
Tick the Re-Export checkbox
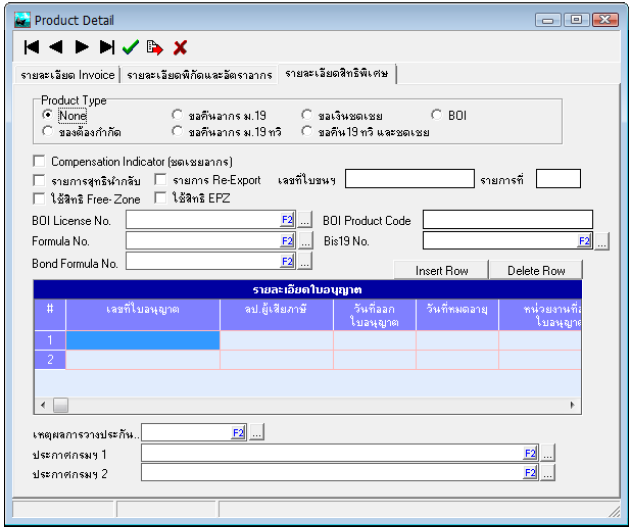point(161,180)
